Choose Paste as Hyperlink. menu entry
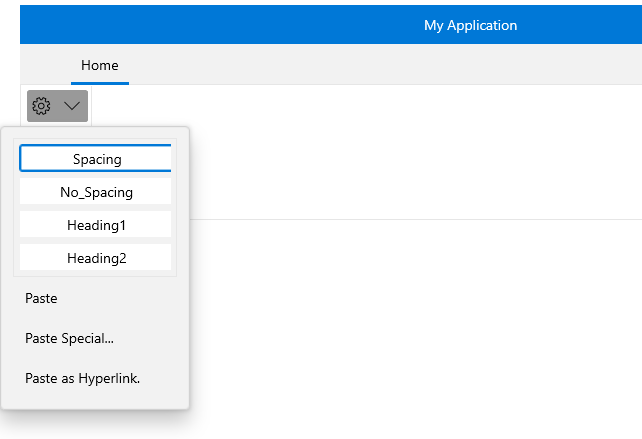 point(82,378)
